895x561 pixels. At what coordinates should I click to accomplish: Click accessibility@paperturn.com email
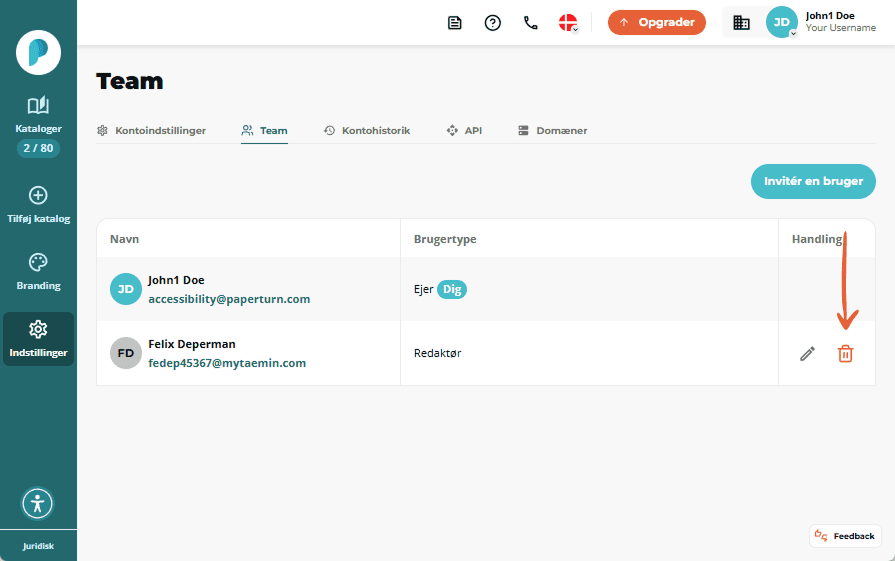229,299
